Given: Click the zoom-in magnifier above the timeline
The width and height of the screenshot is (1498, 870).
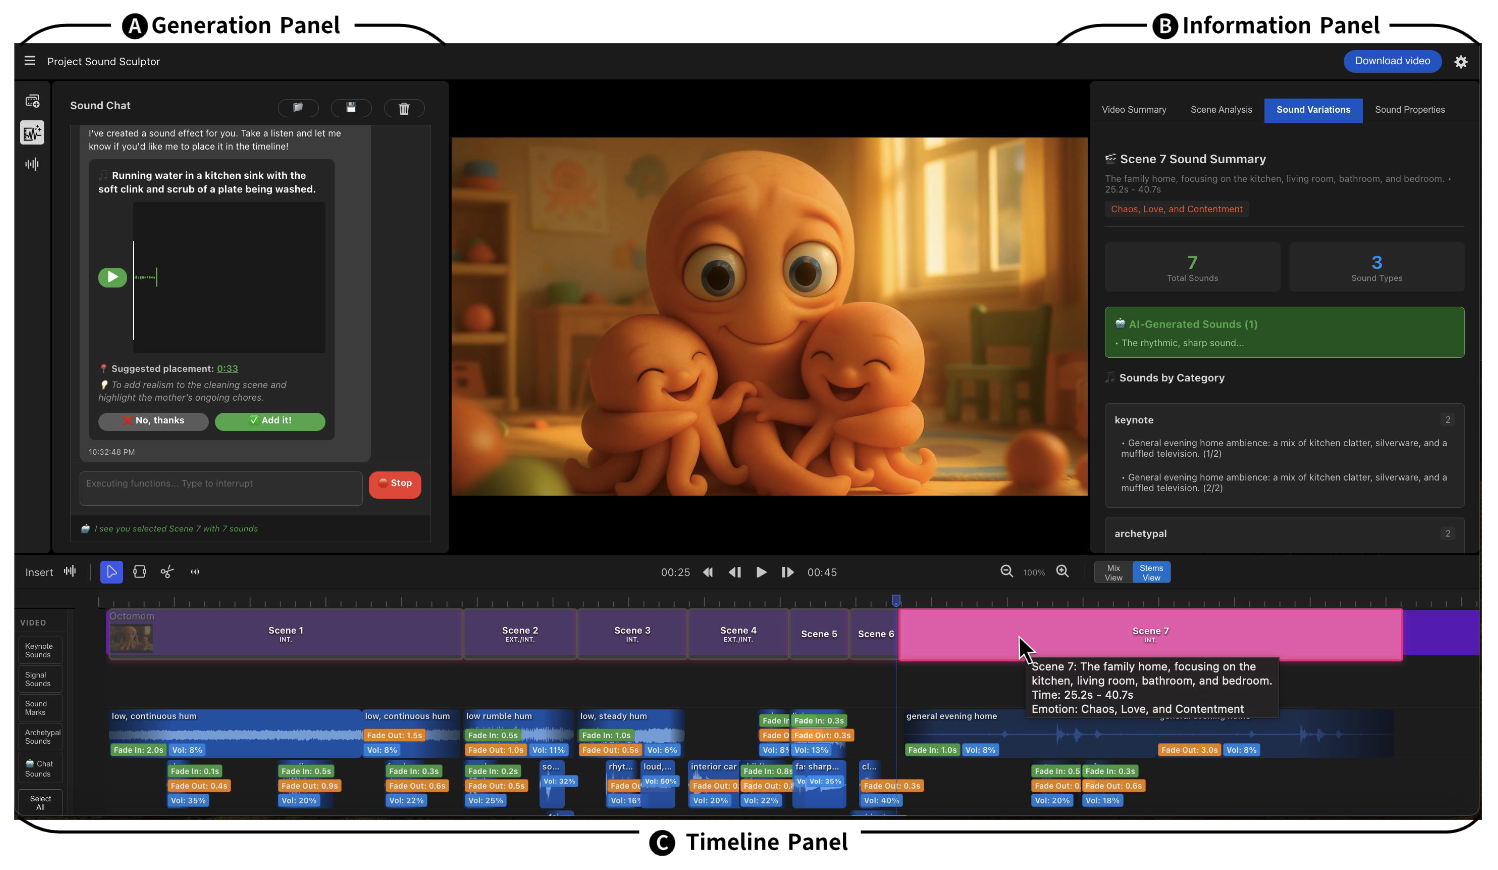Looking at the screenshot, I should click(1062, 571).
